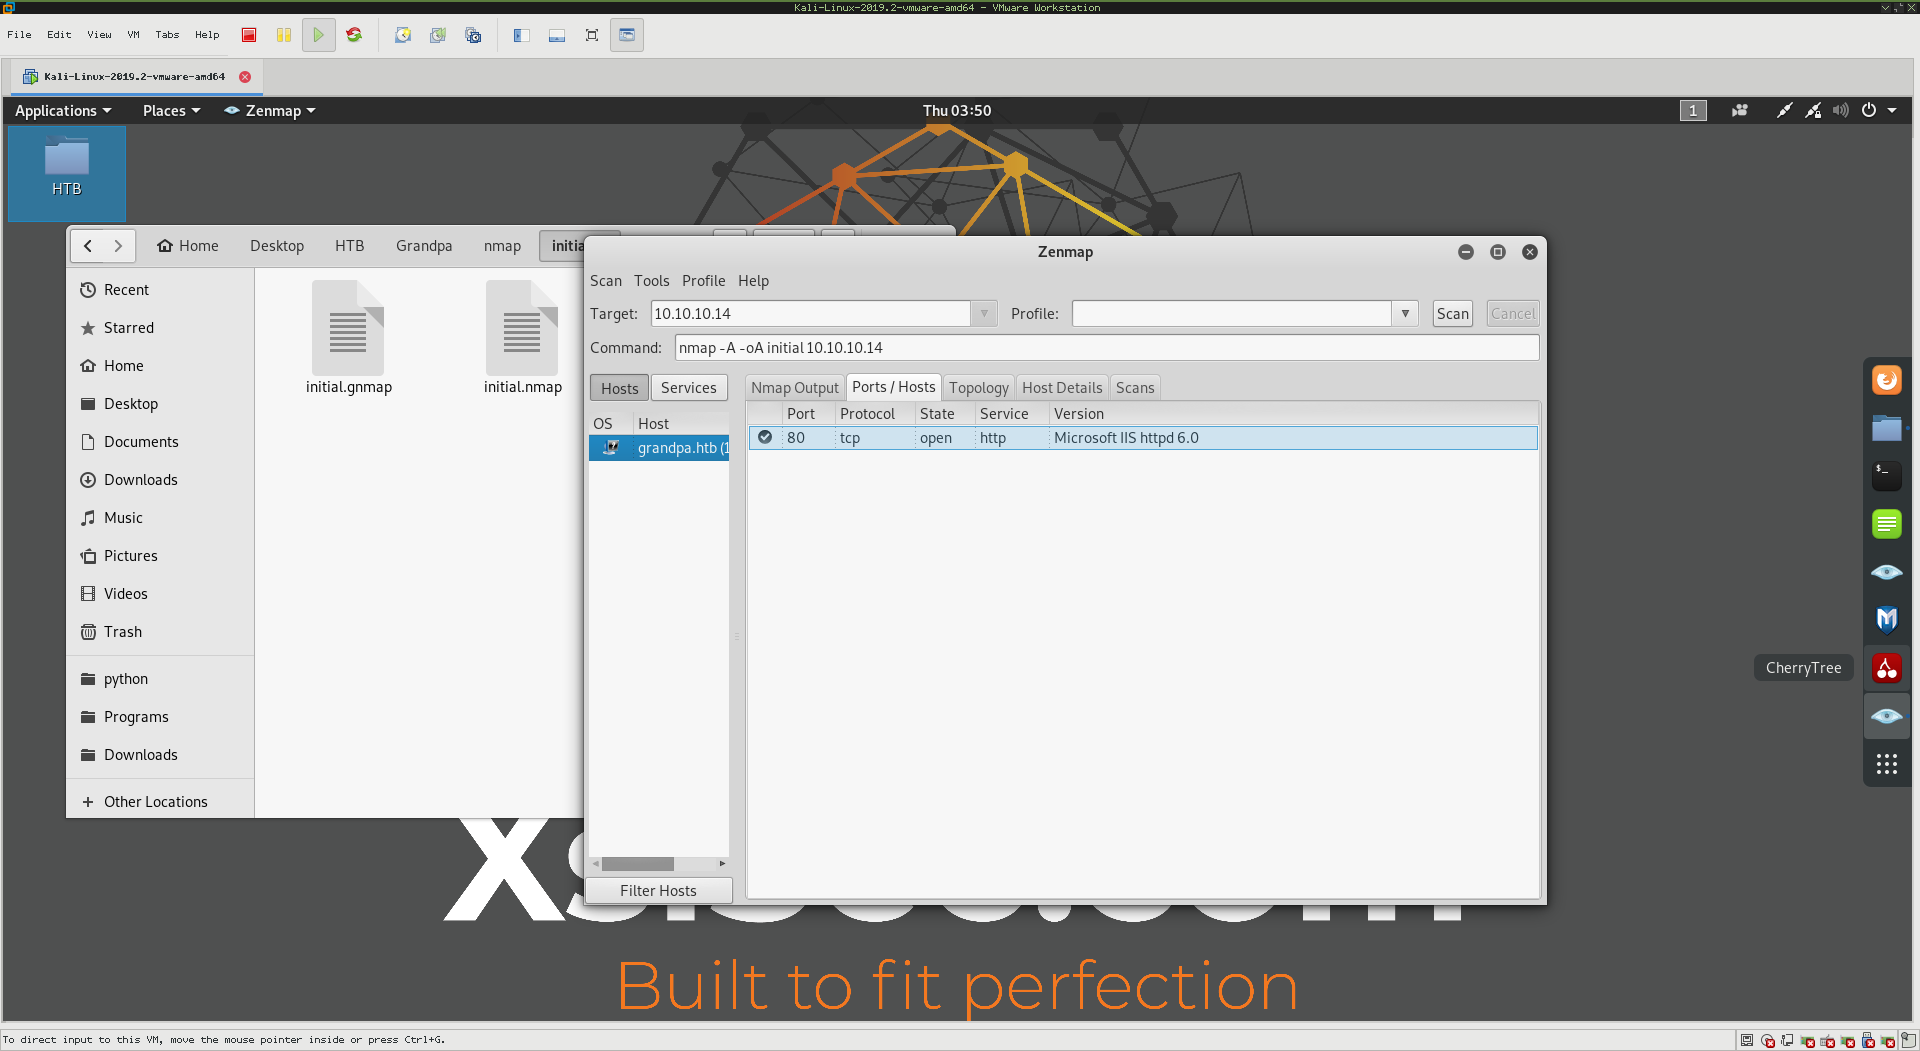Click the Filter Hosts button
The width and height of the screenshot is (1920, 1051).
pos(658,891)
